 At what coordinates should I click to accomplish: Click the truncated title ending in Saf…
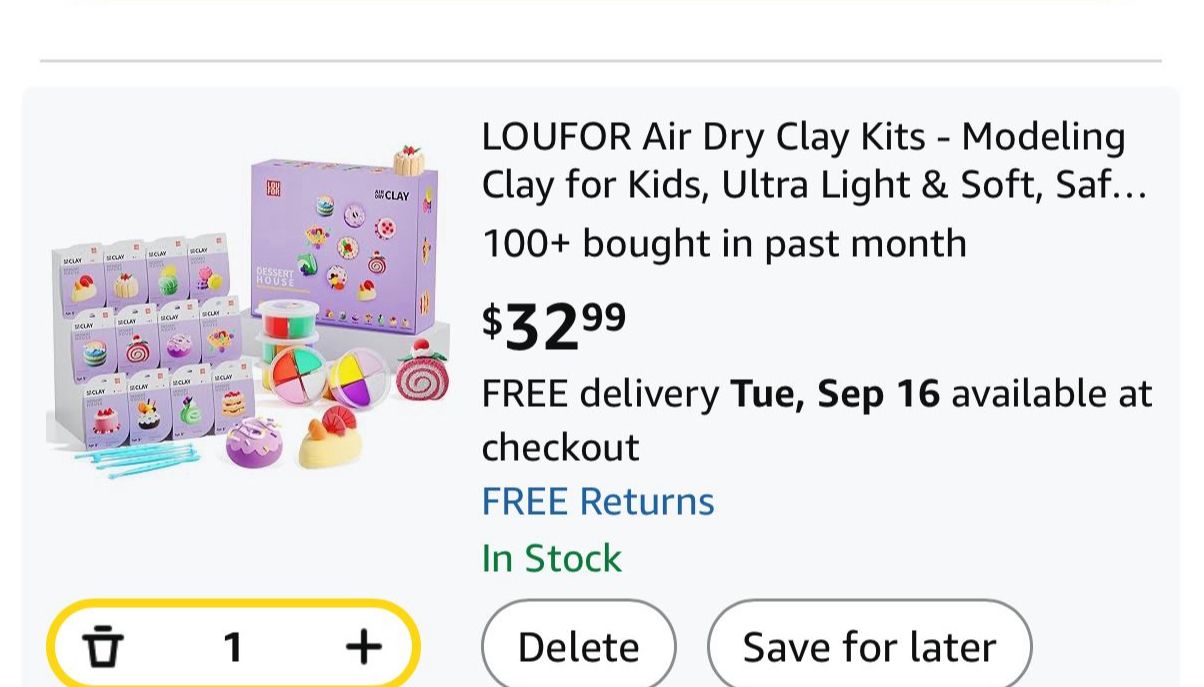click(x=813, y=185)
